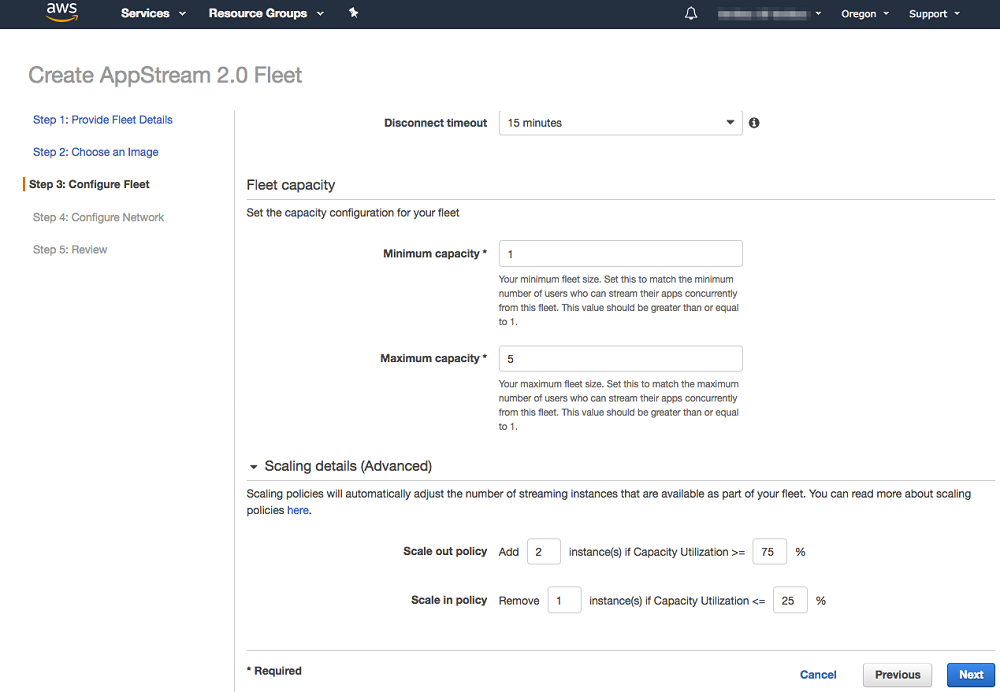Screen dimensions: 1000x692
Task: Click 'Set the capacity configuration for your fleet'
Action: coord(353,213)
